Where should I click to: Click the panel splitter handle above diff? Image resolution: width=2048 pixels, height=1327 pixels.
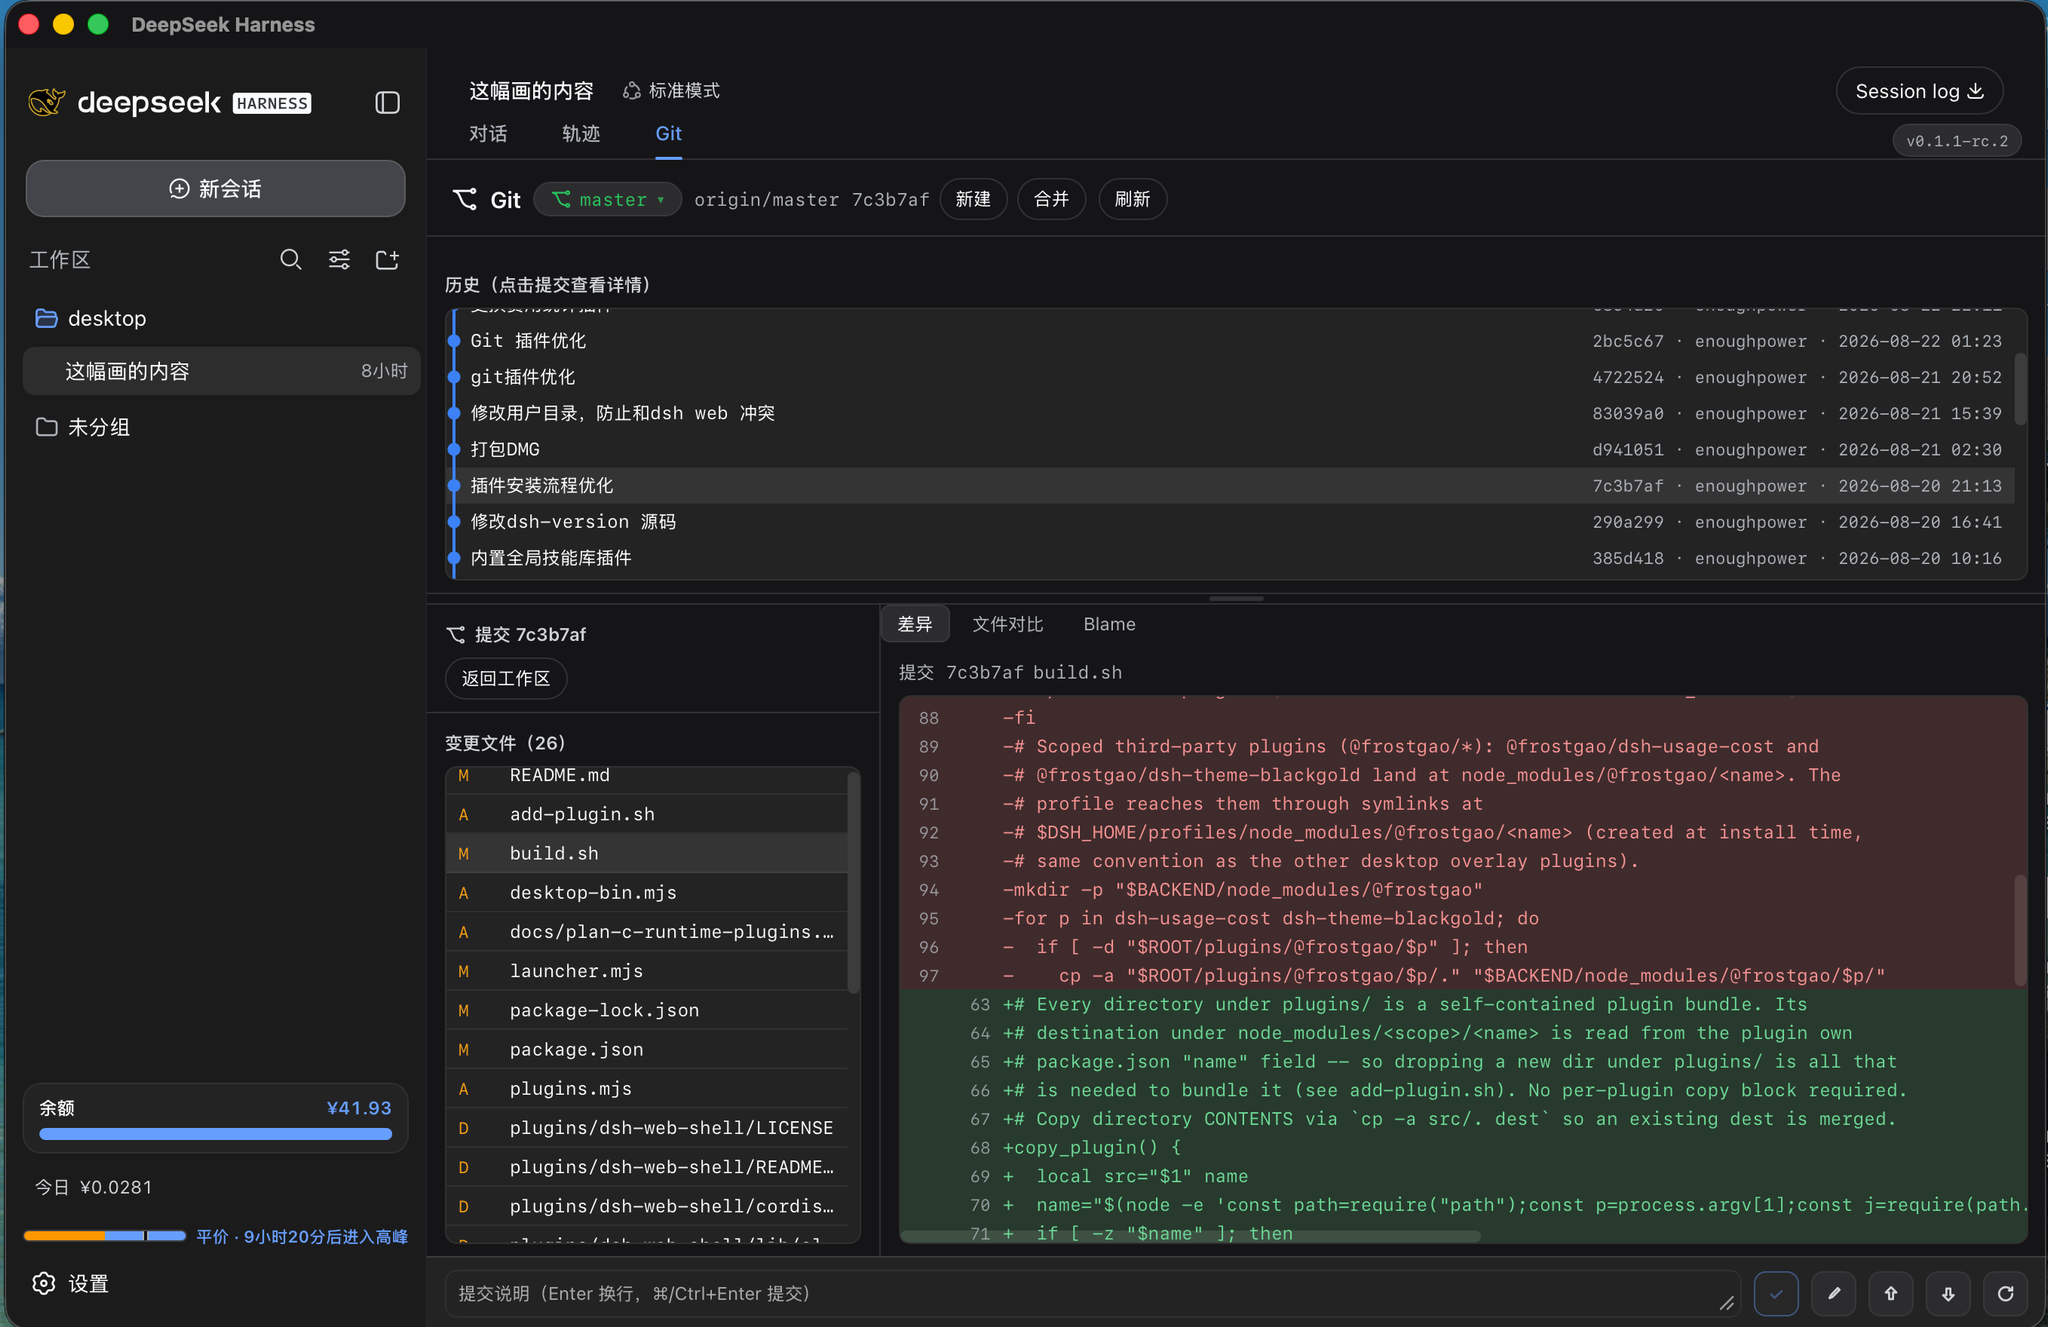[x=1236, y=598]
